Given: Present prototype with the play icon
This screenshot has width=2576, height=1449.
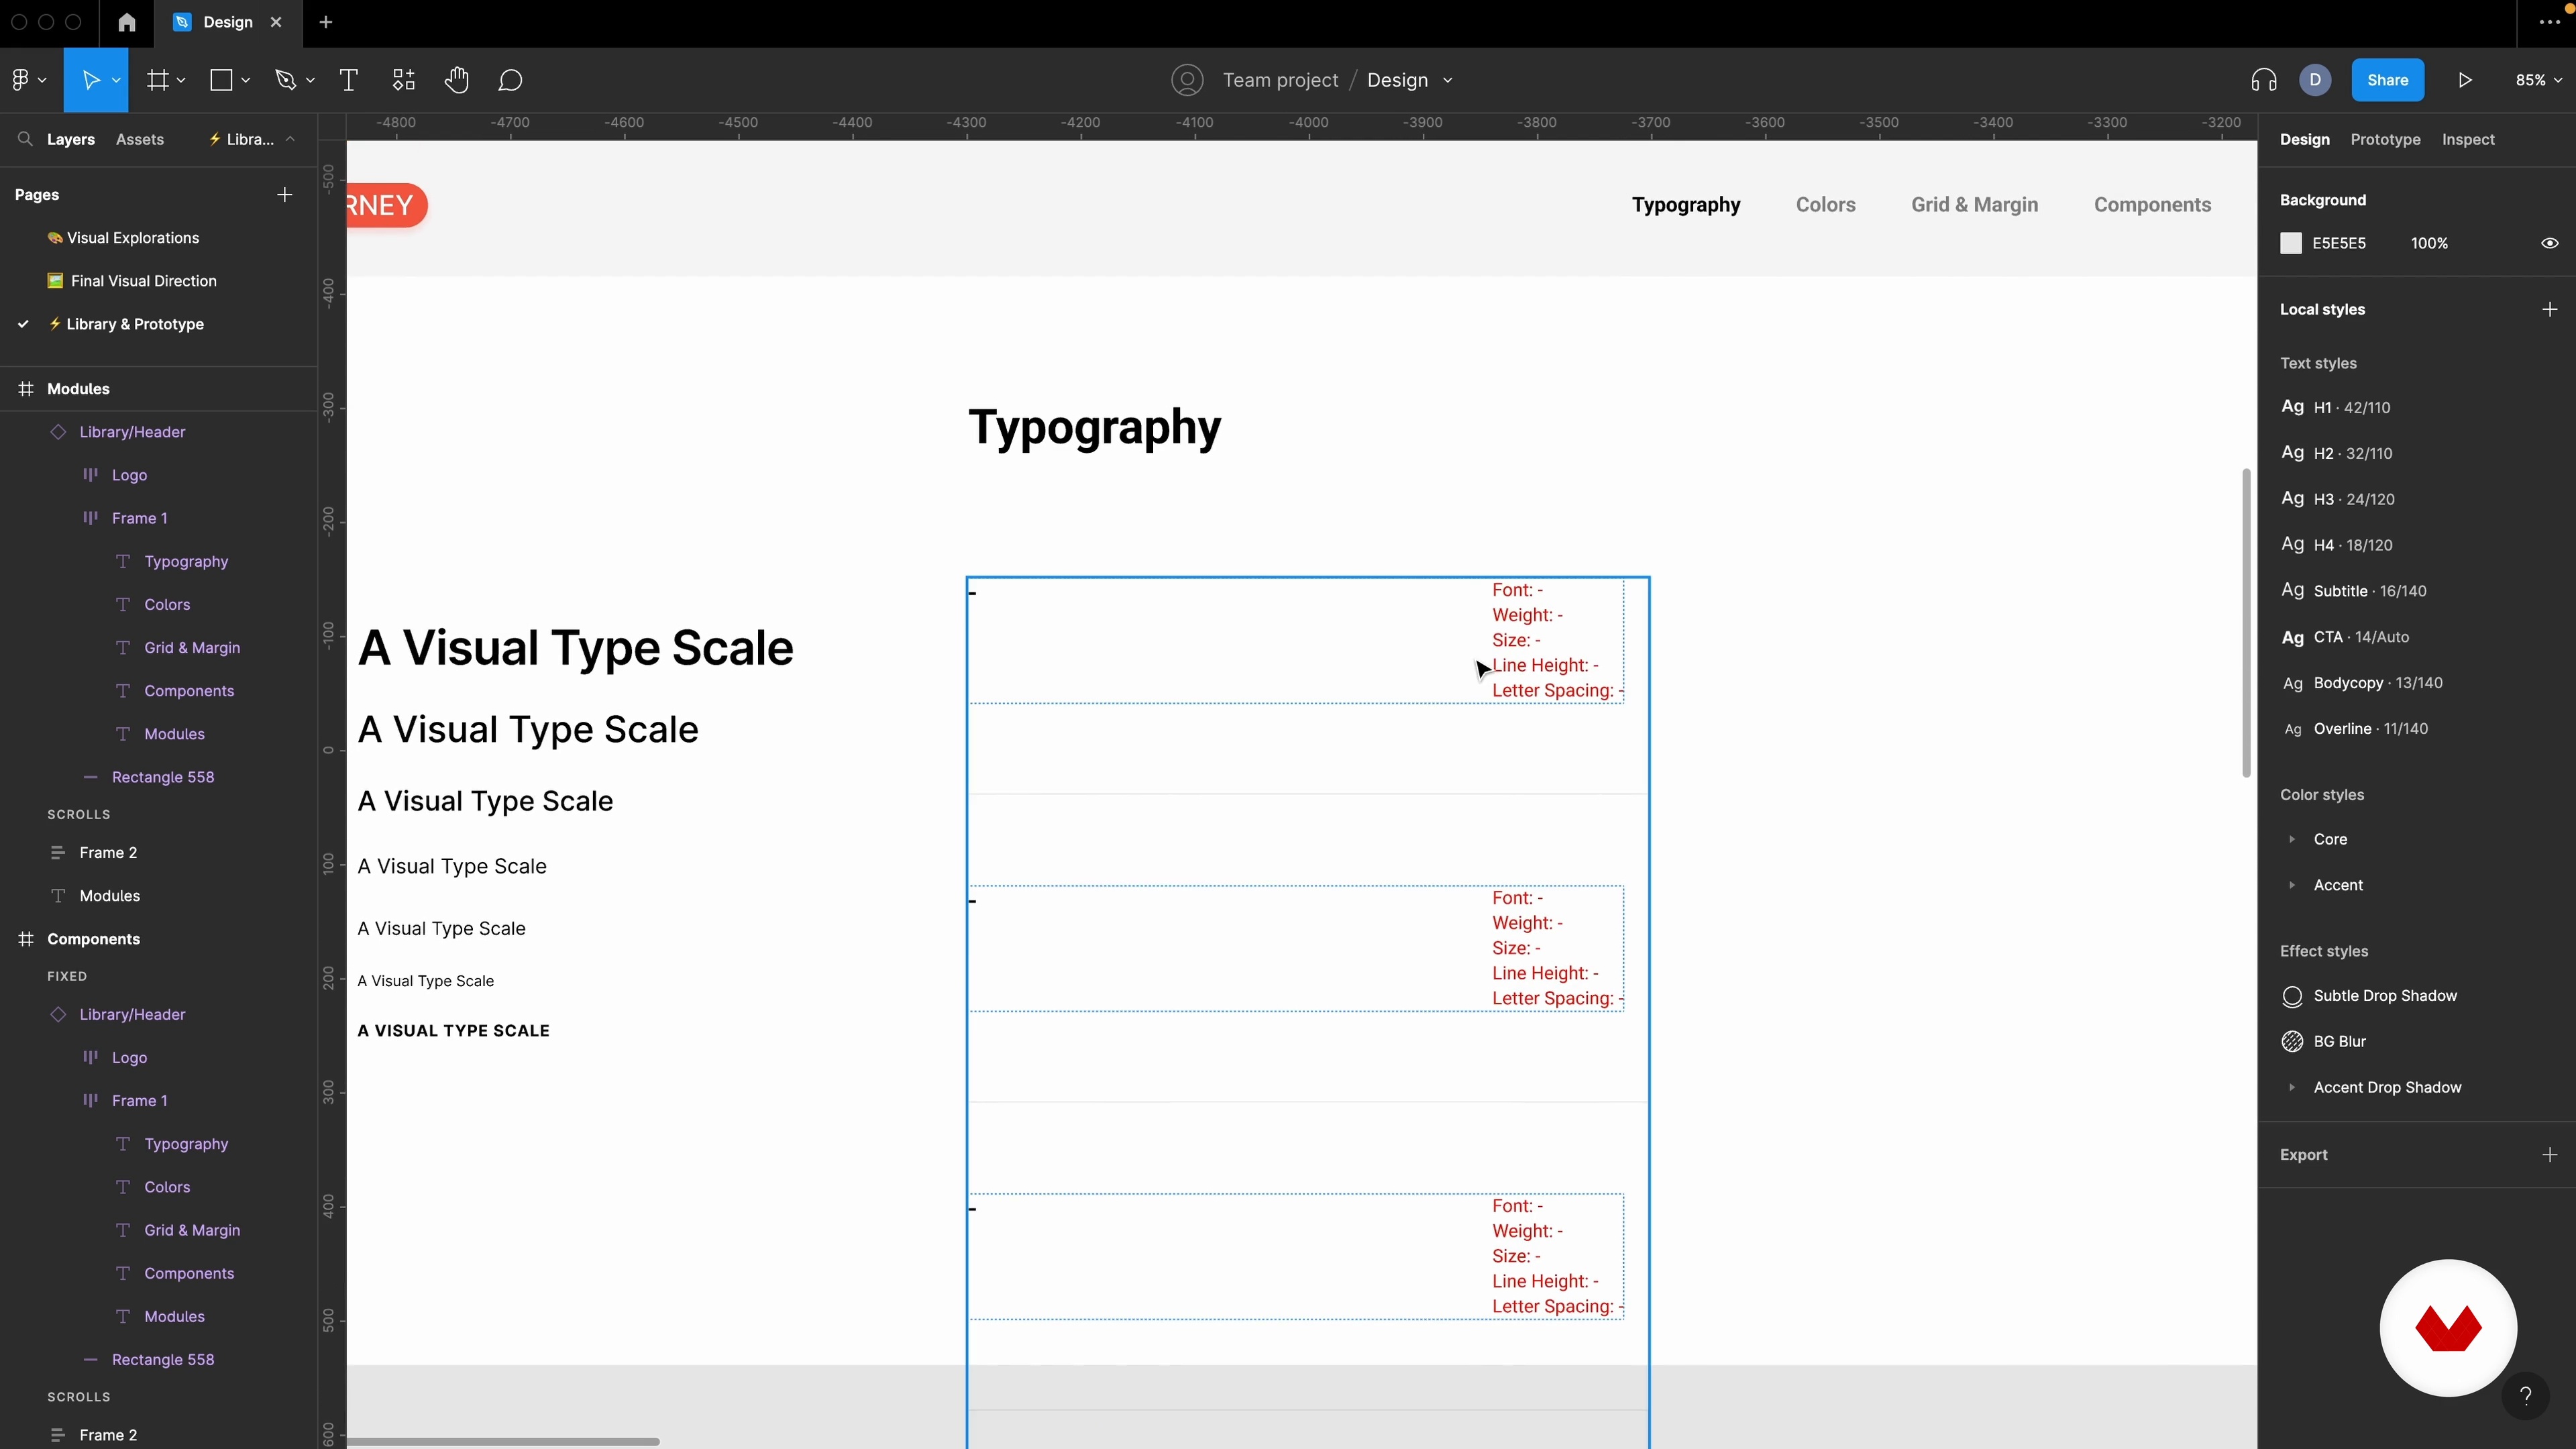Looking at the screenshot, I should coord(2465,80).
